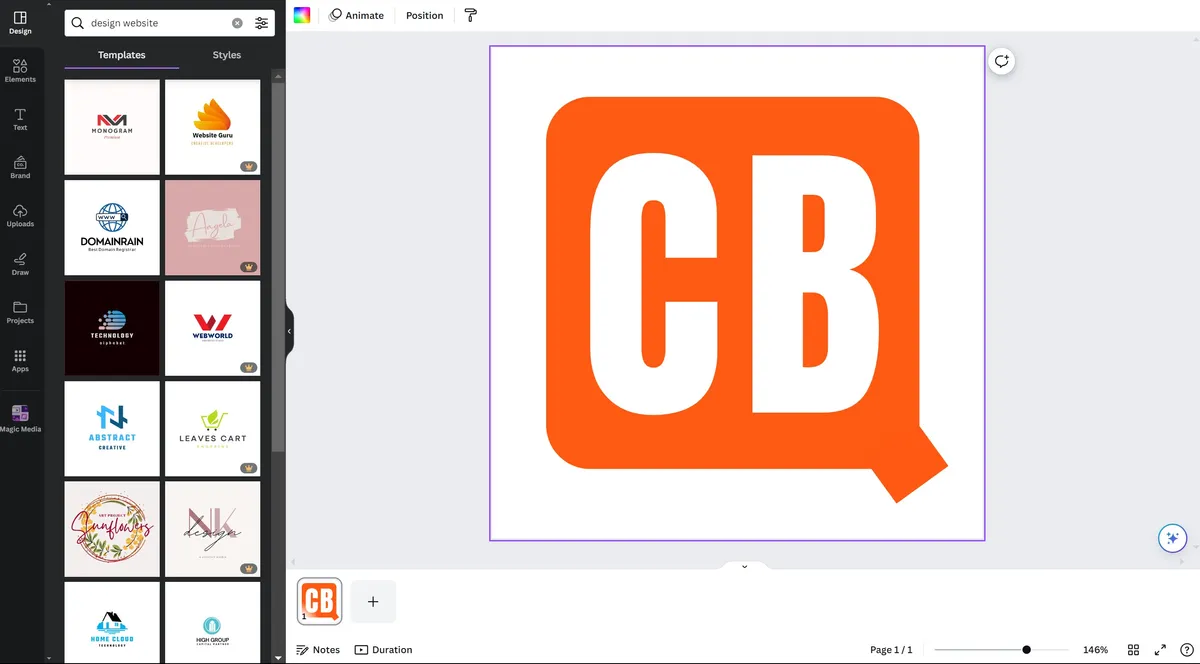Click the Magic assistant sparkle button
The width and height of the screenshot is (1200, 664).
coord(1171,538)
